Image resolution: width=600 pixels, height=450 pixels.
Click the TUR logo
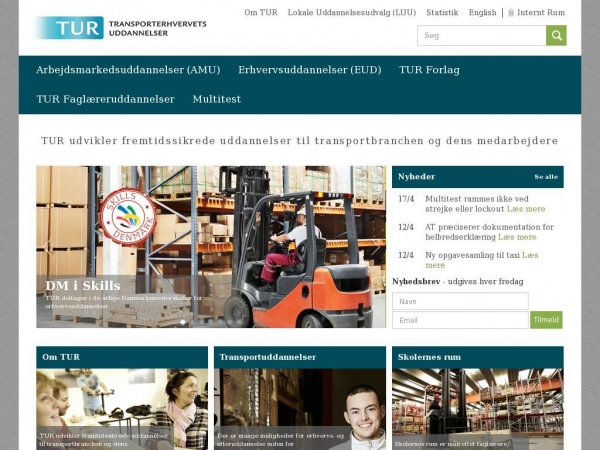(x=120, y=28)
